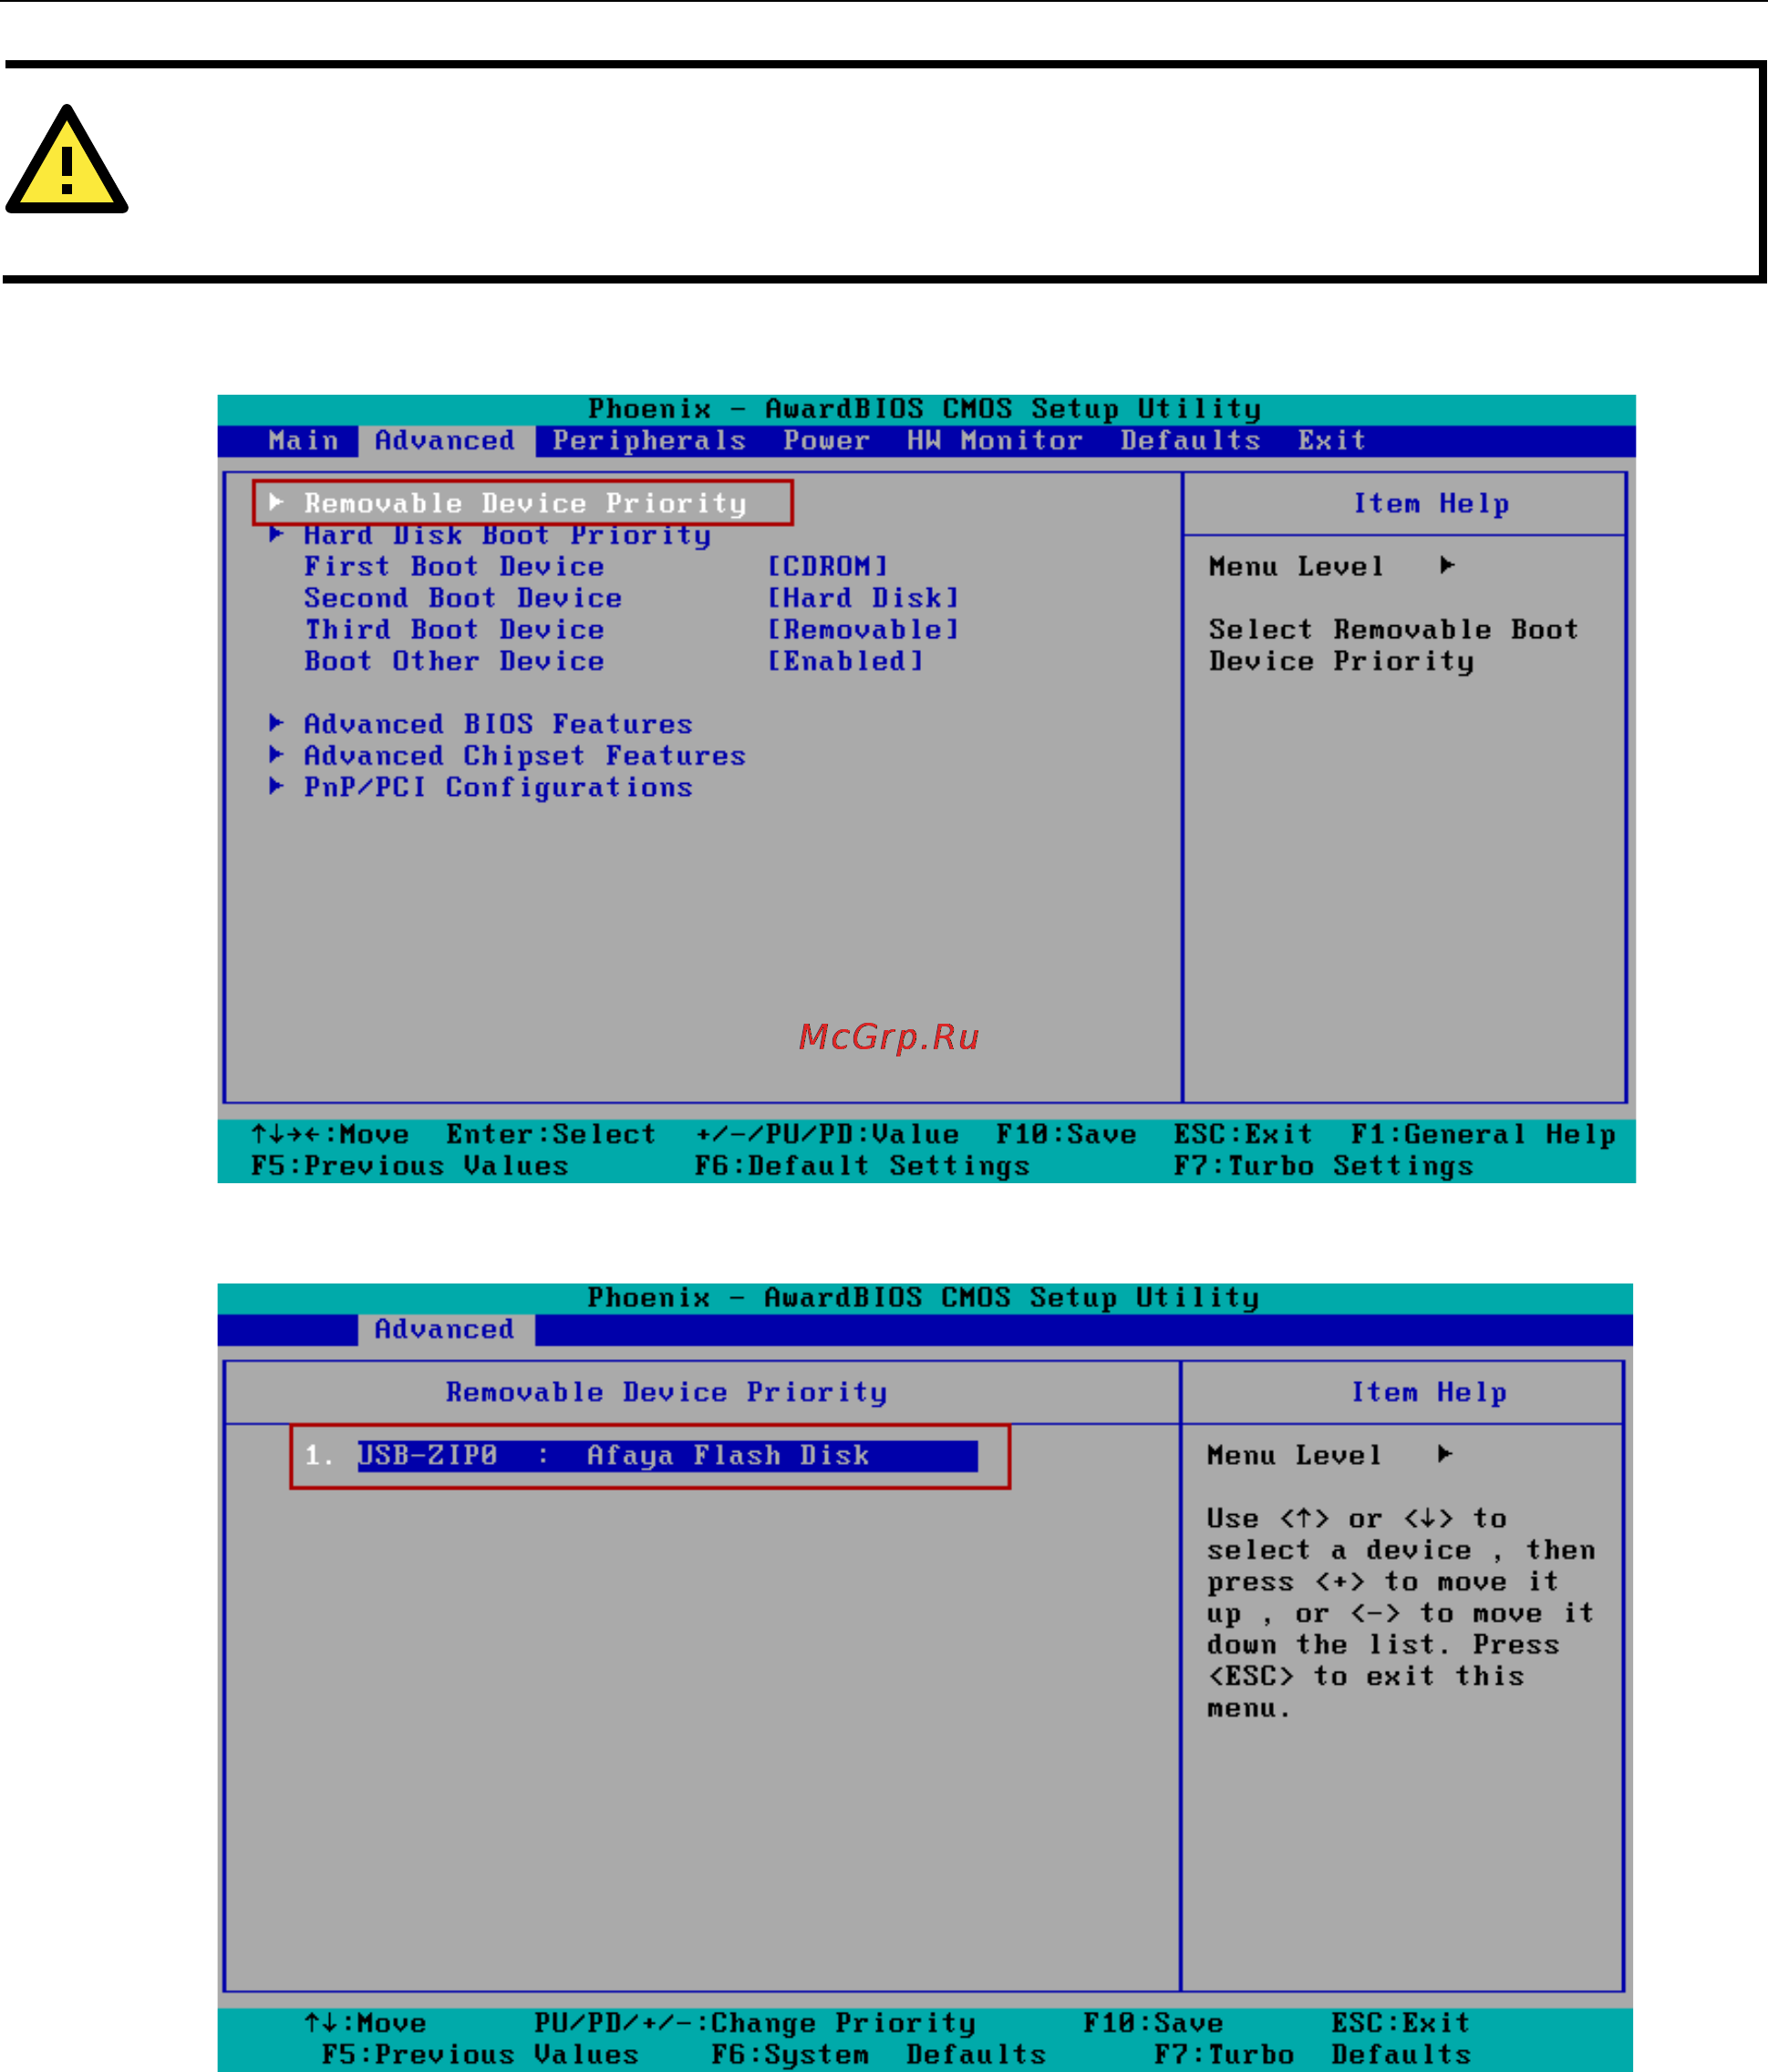
Task: Click PU/PD/+/-:Change Priority hint
Action: click(x=755, y=2023)
